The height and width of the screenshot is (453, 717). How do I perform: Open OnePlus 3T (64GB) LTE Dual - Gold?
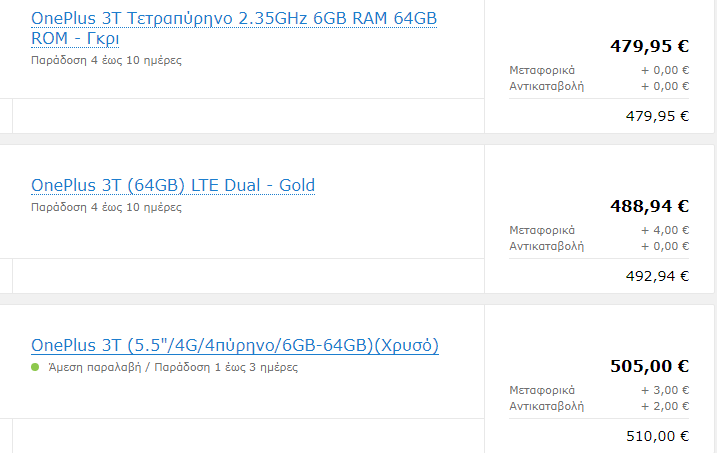tap(173, 185)
